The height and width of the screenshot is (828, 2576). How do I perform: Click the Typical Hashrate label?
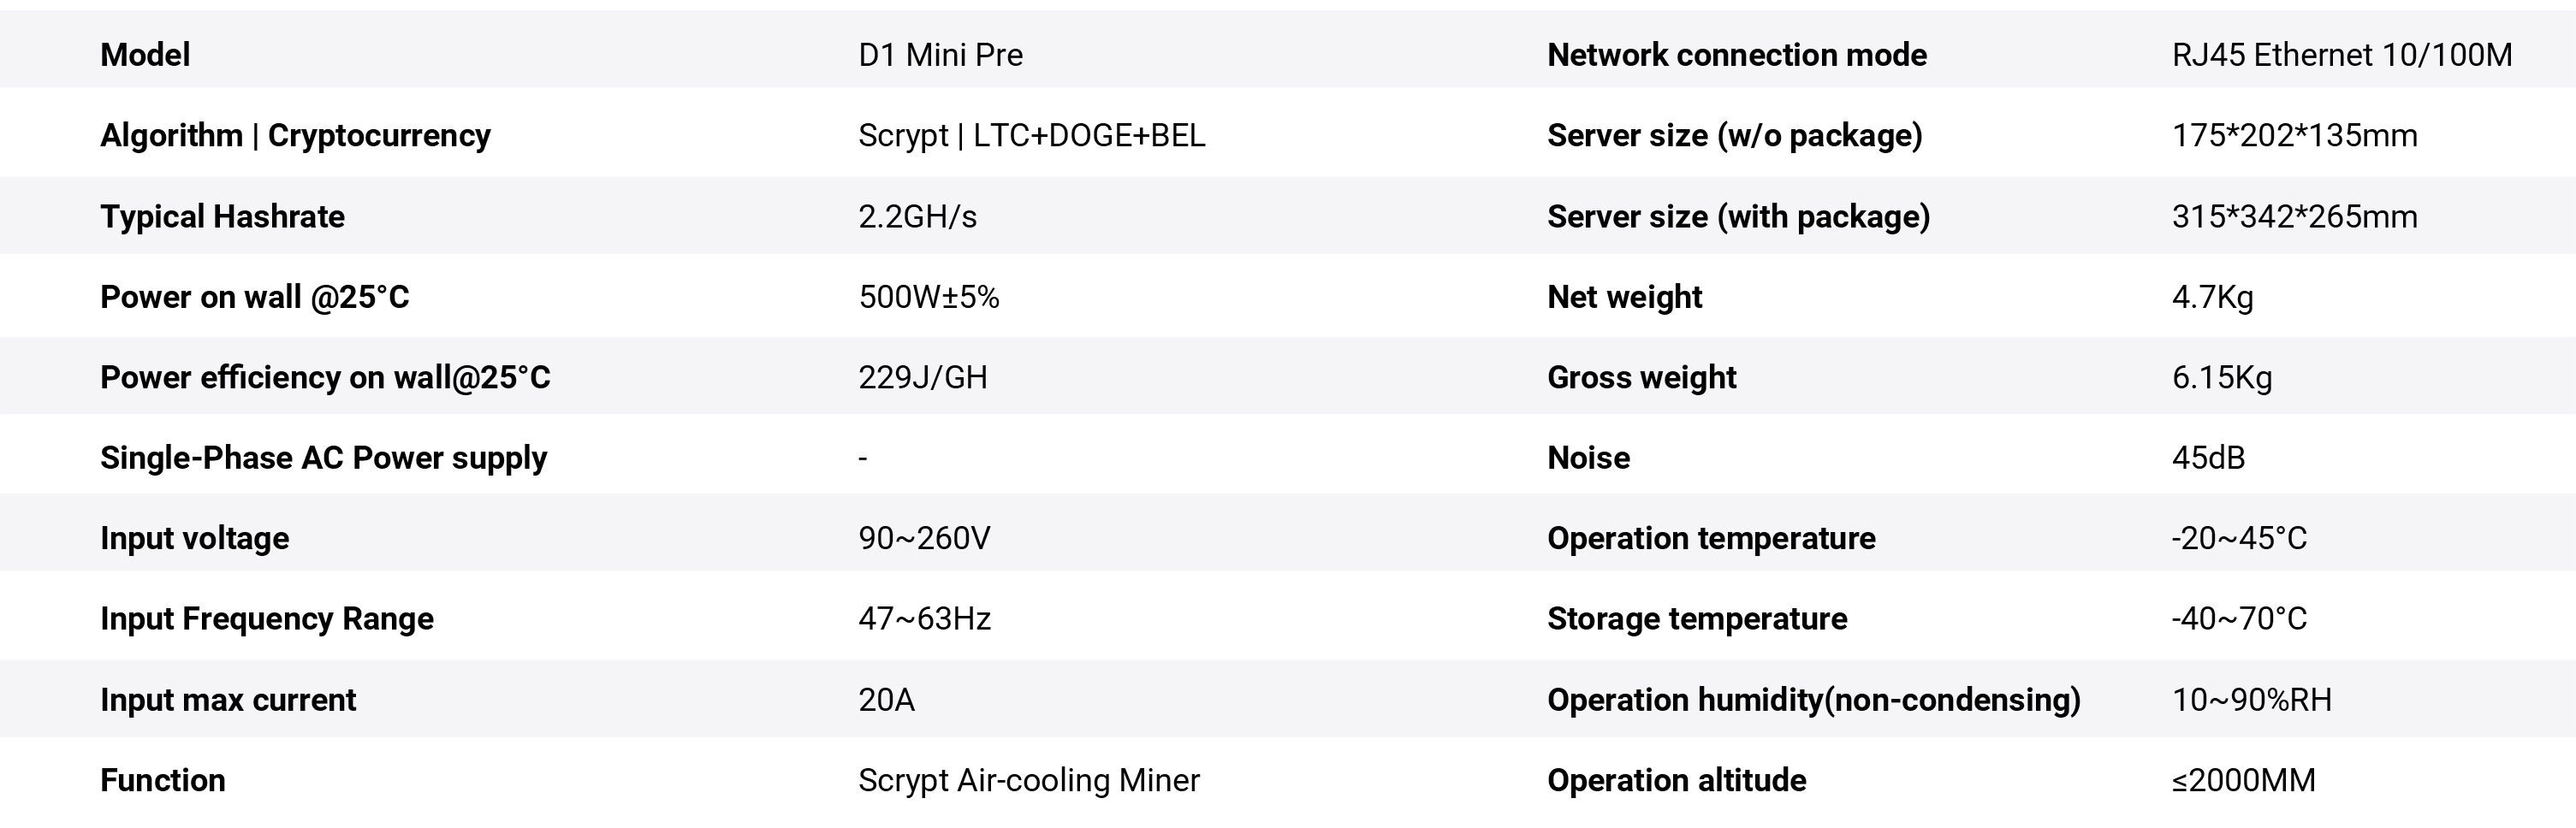pos(222,216)
